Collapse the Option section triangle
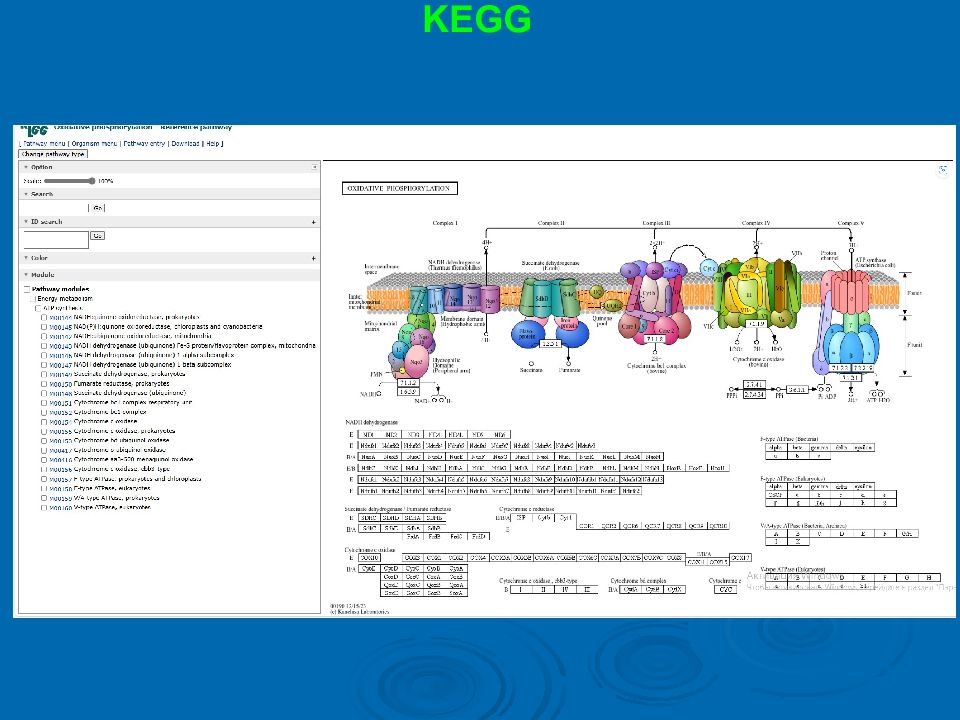This screenshot has width=960, height=720. coord(26,167)
